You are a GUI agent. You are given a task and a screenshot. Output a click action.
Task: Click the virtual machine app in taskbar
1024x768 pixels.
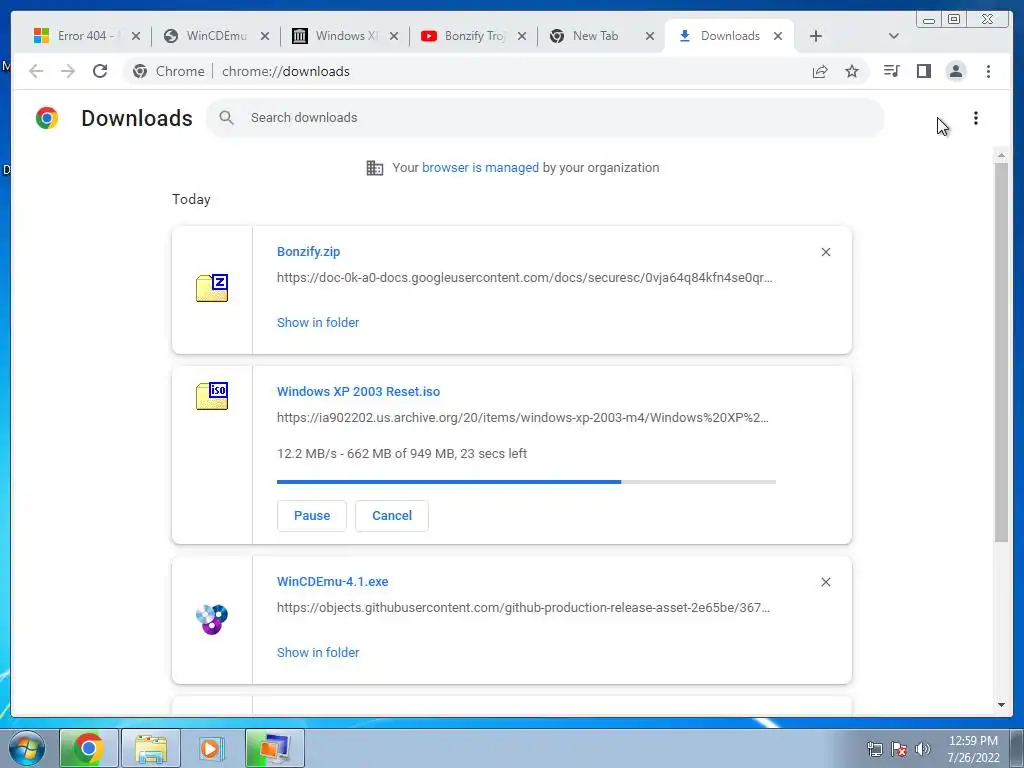click(274, 748)
